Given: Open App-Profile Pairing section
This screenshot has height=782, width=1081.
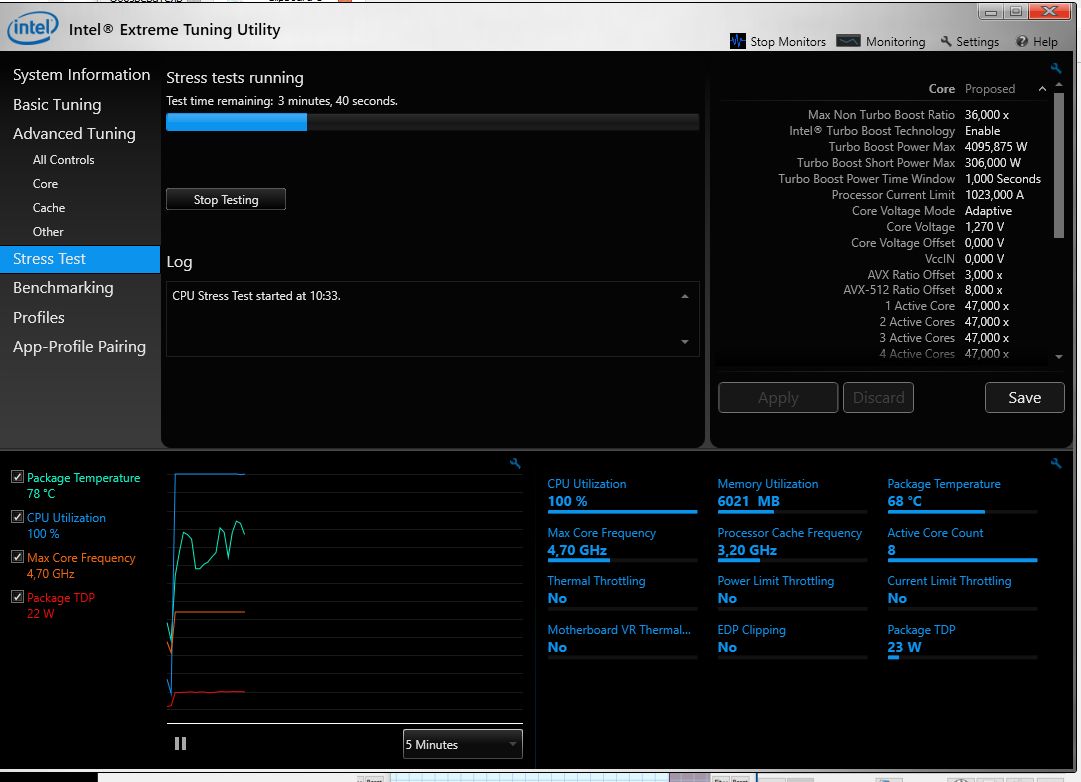Looking at the screenshot, I should pos(79,347).
